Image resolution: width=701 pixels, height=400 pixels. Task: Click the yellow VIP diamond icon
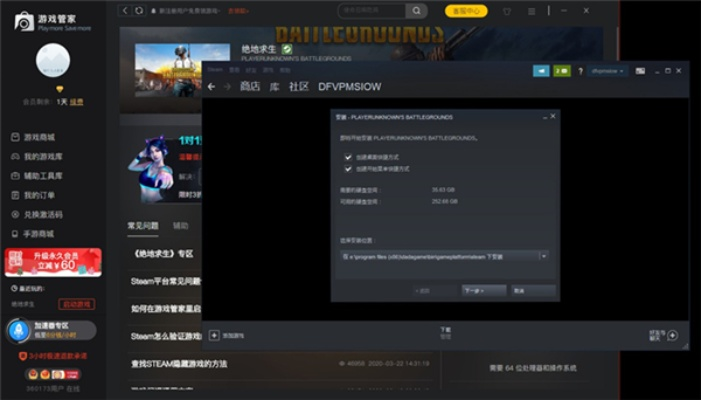[x=59, y=89]
